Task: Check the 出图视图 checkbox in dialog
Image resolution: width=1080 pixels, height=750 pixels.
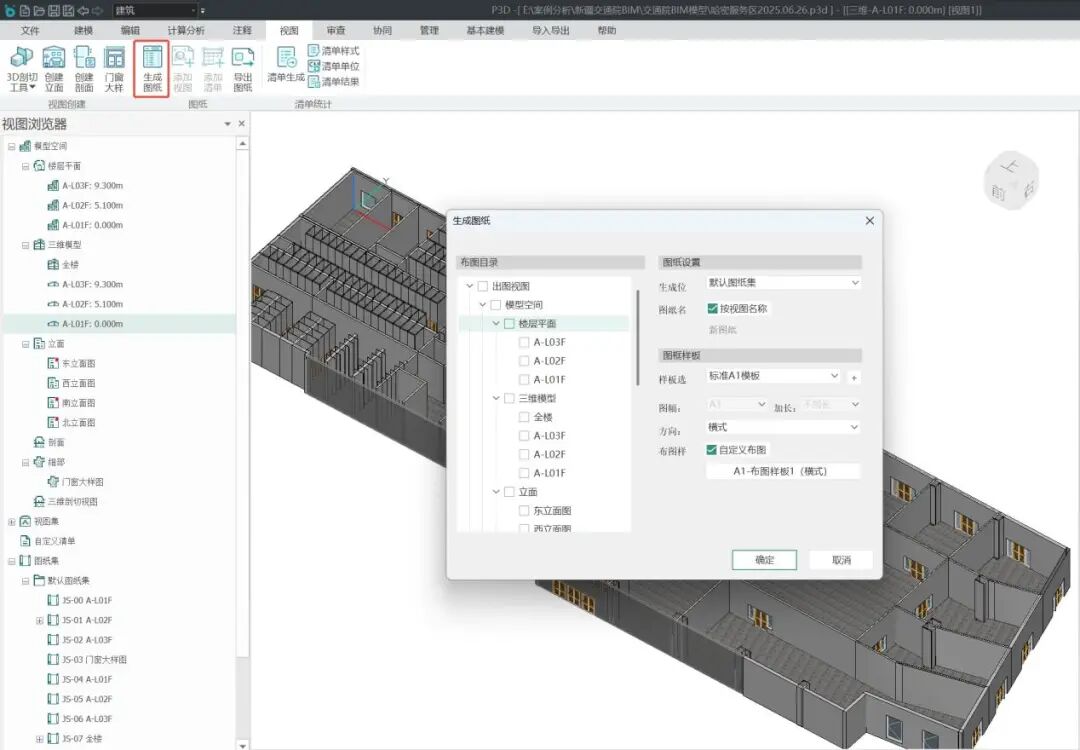Action: (483, 286)
